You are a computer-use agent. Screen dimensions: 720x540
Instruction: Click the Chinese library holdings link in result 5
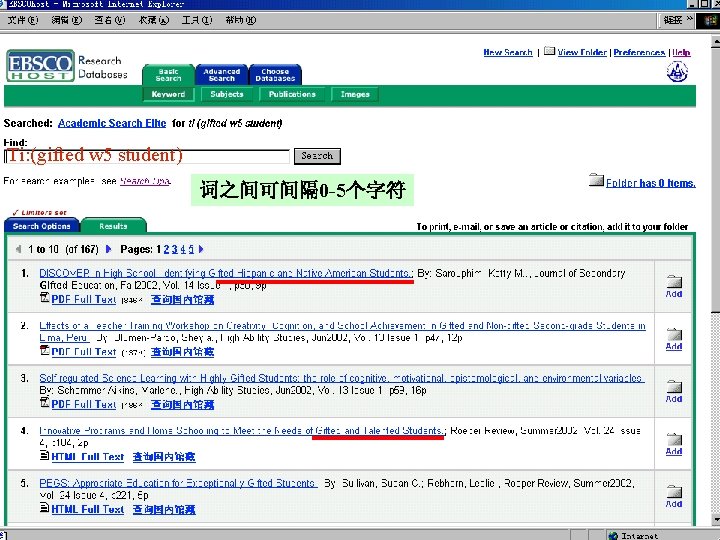(x=164, y=509)
